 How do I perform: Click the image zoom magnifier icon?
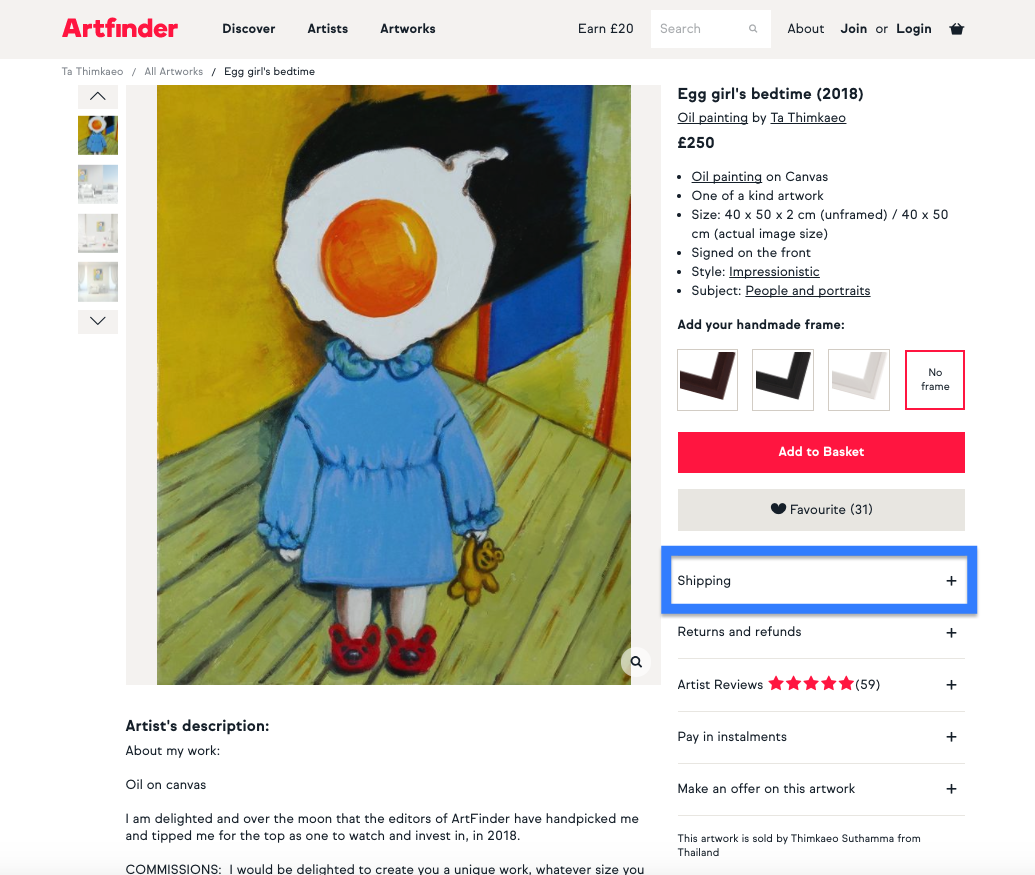coord(636,662)
